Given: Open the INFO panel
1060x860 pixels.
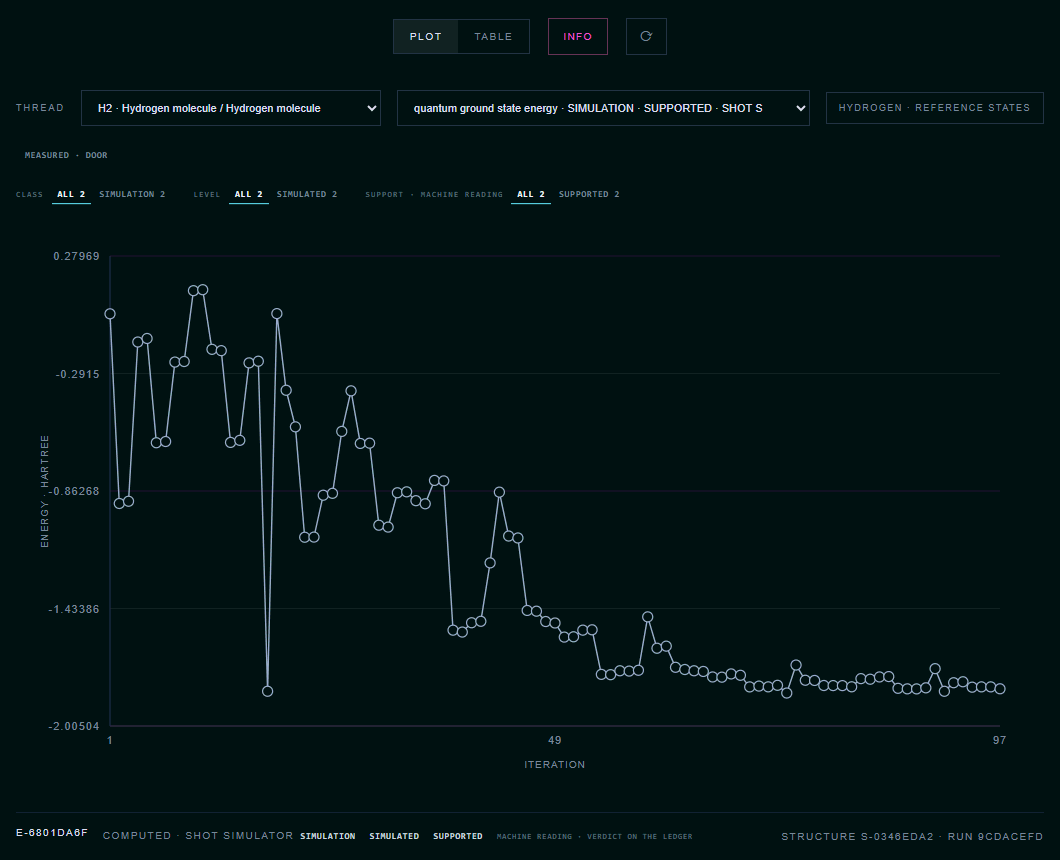Looking at the screenshot, I should coord(577,37).
